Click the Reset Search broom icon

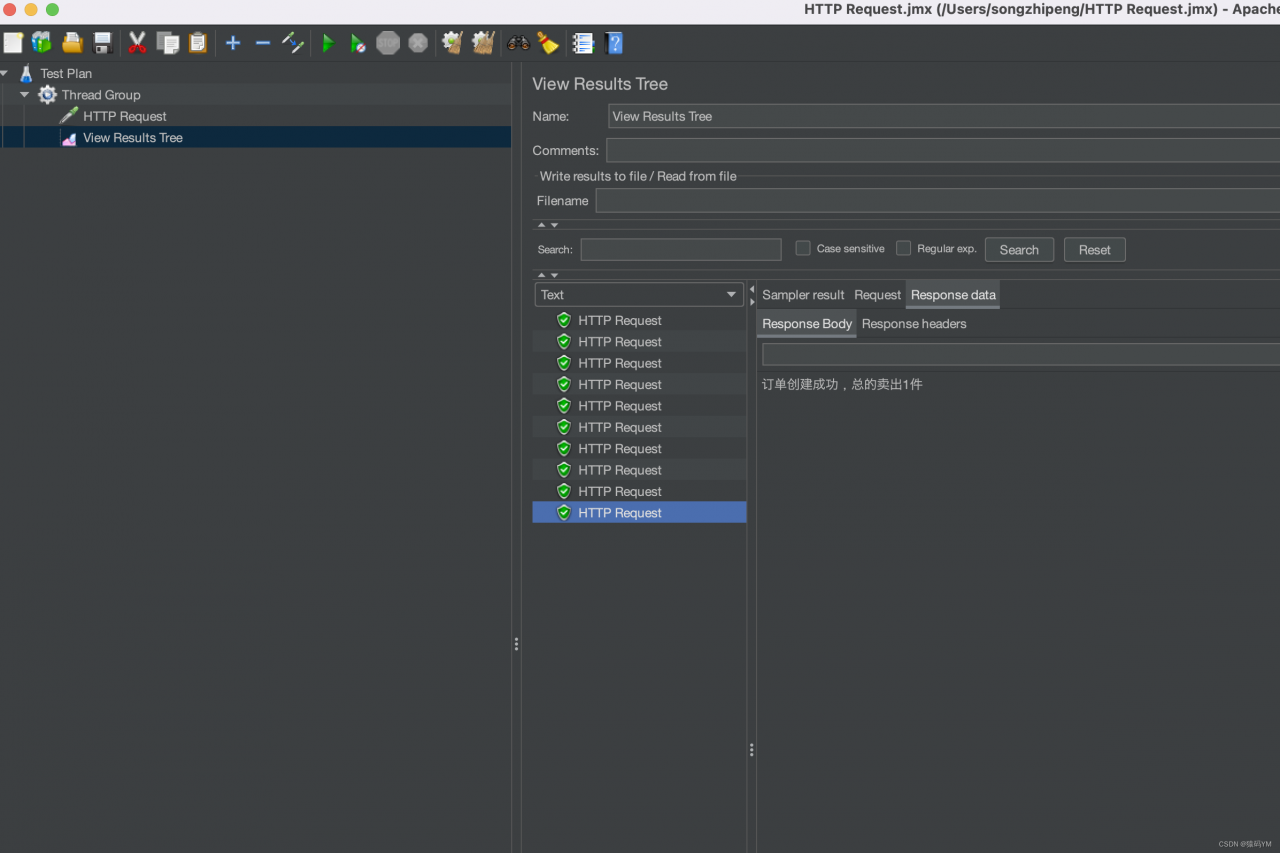point(548,43)
